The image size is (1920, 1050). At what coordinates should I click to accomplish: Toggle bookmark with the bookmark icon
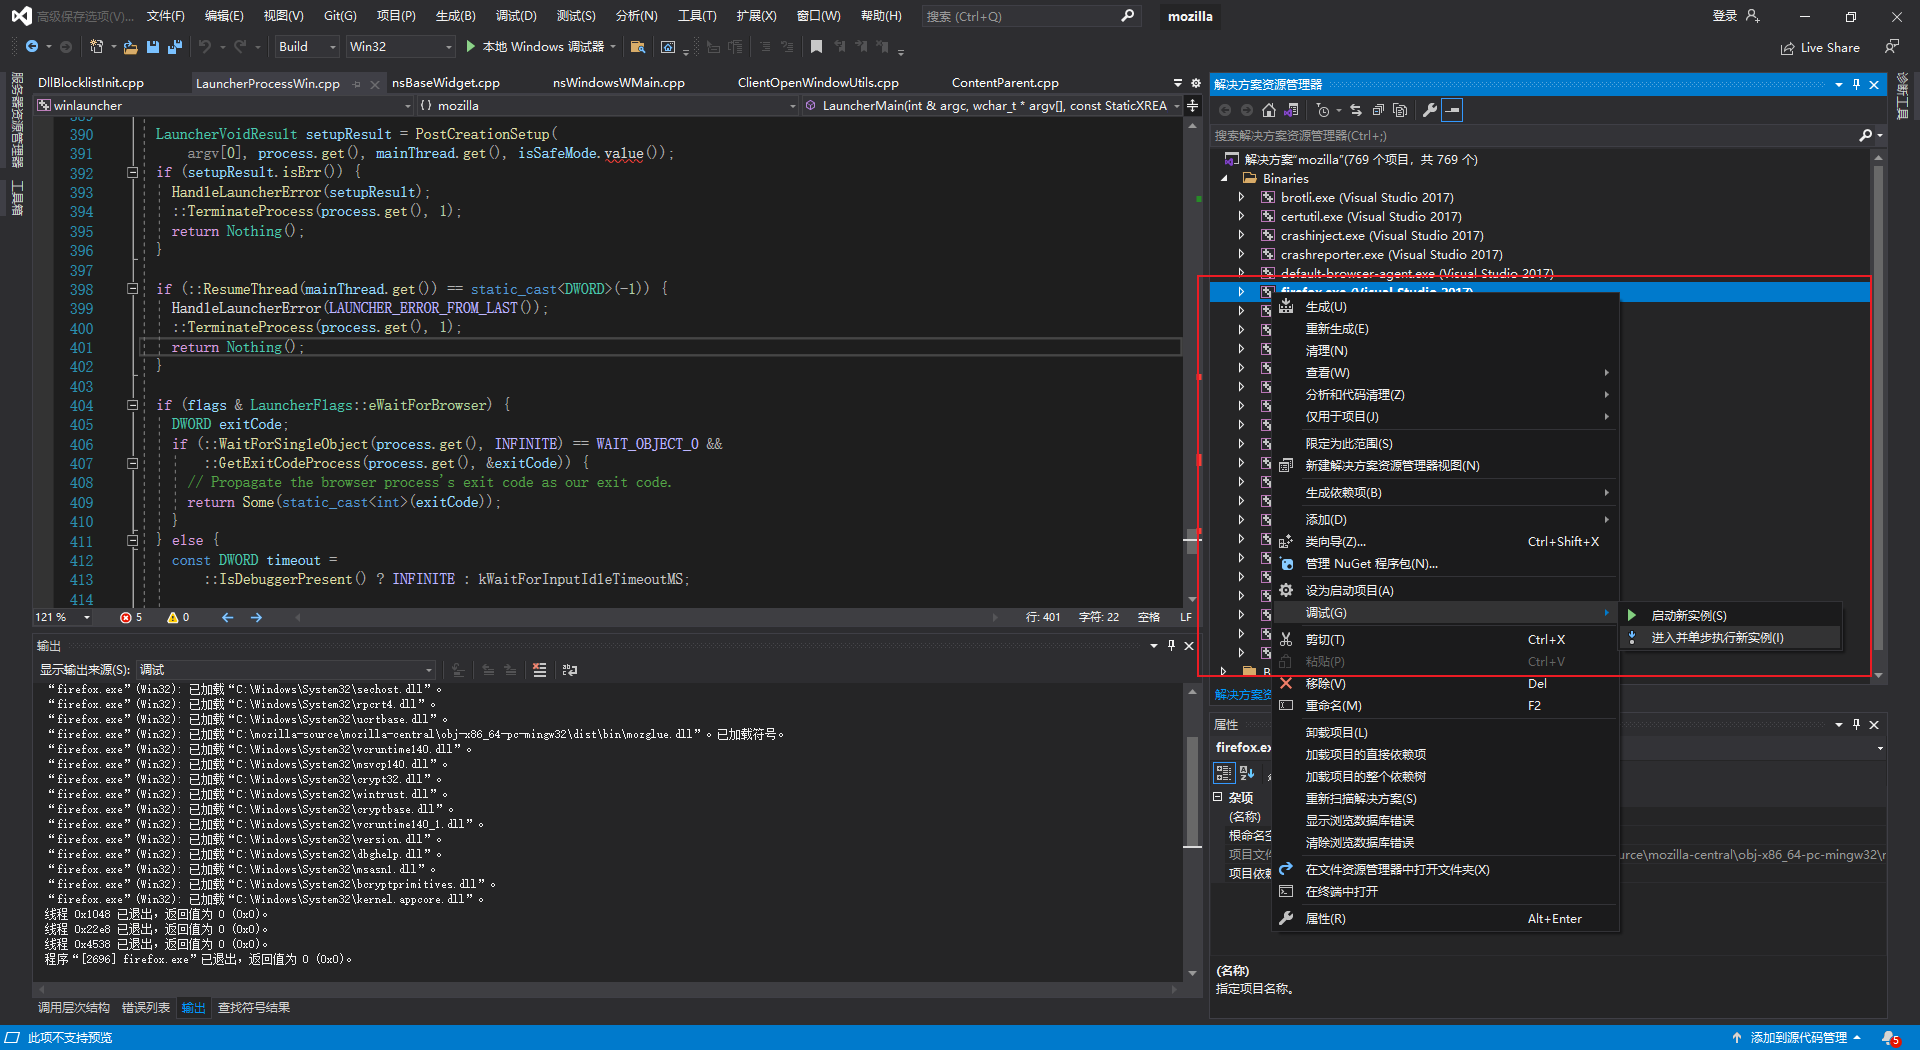pos(816,47)
